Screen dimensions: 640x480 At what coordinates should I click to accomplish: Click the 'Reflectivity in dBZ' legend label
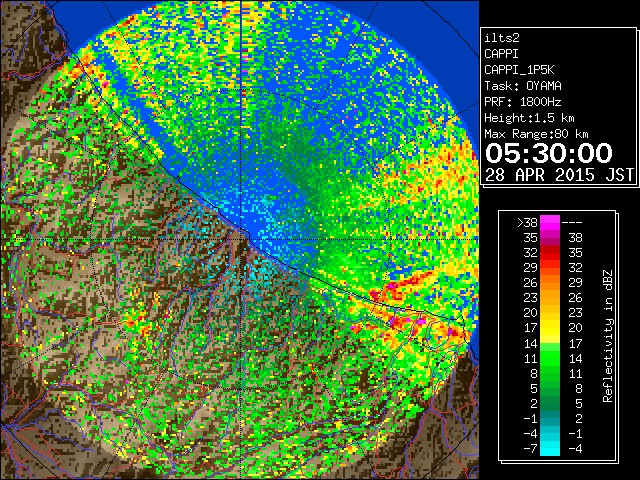coord(608,336)
